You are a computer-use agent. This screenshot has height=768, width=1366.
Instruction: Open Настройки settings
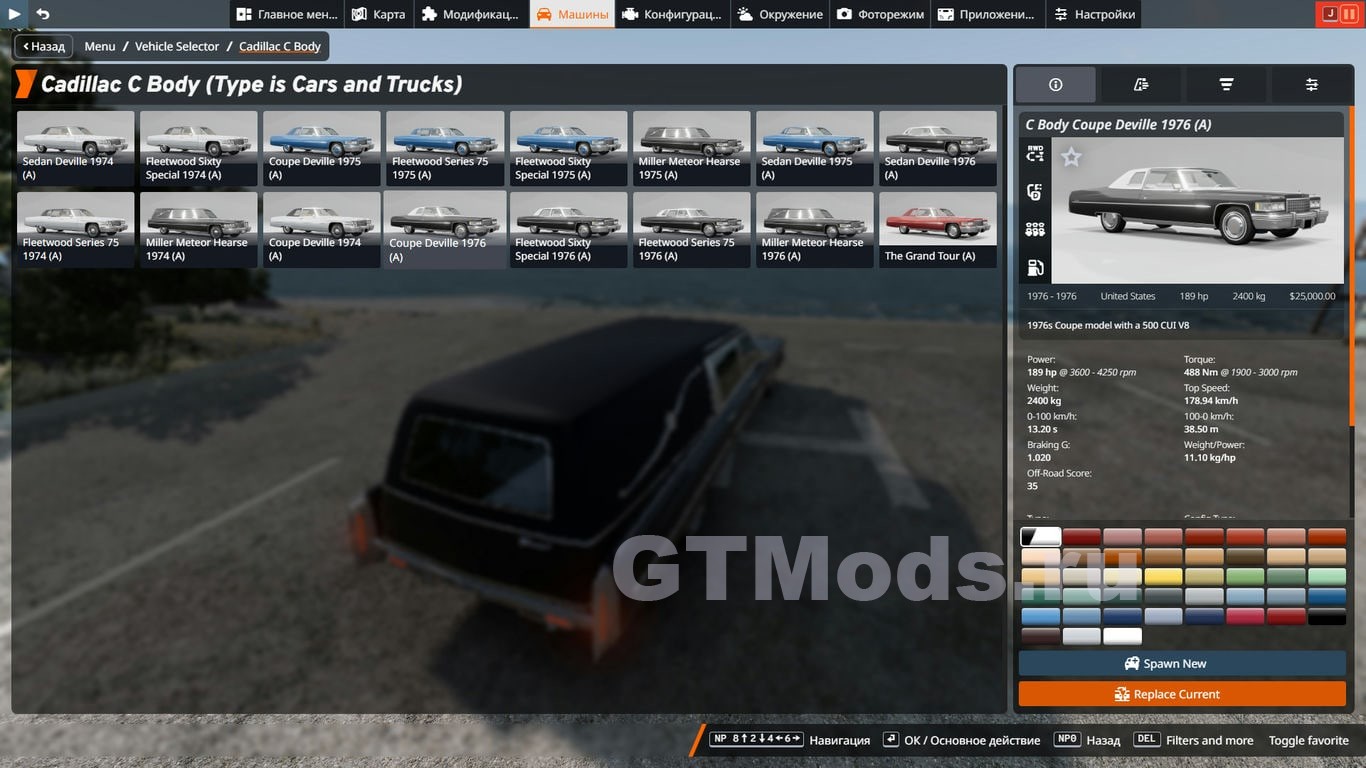1094,14
